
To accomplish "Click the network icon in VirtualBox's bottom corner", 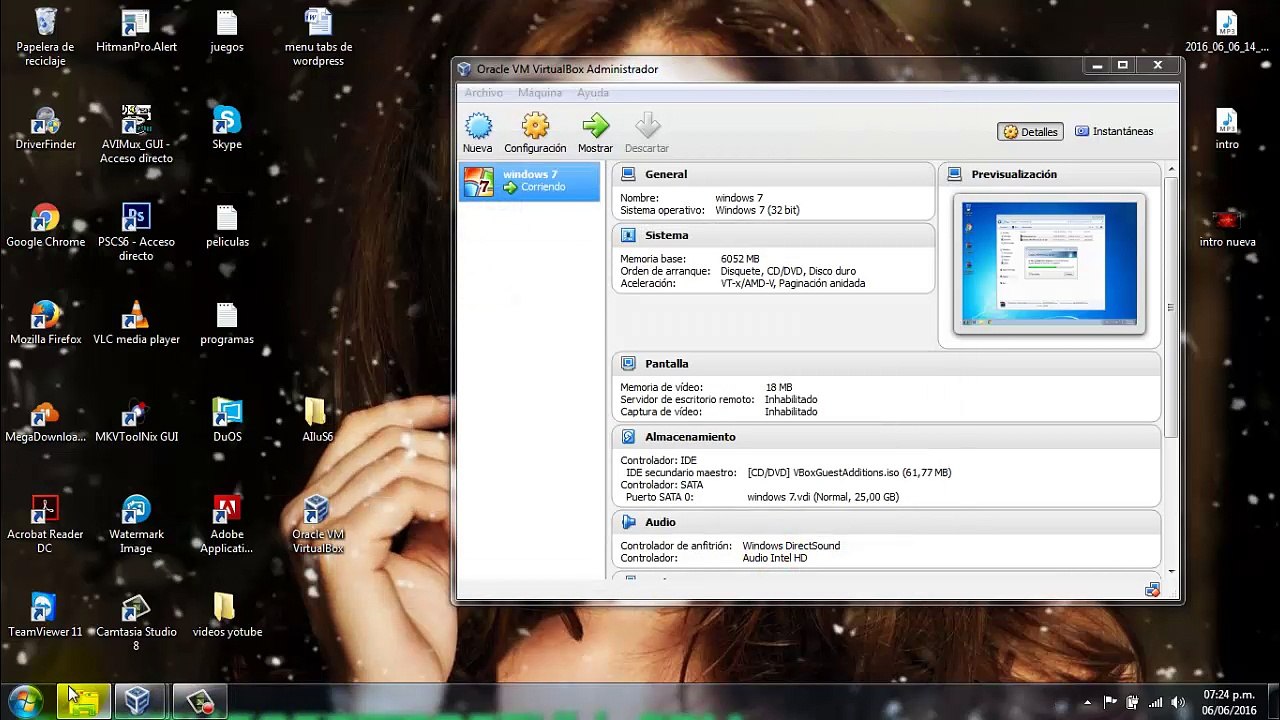I will (x=1152, y=590).
